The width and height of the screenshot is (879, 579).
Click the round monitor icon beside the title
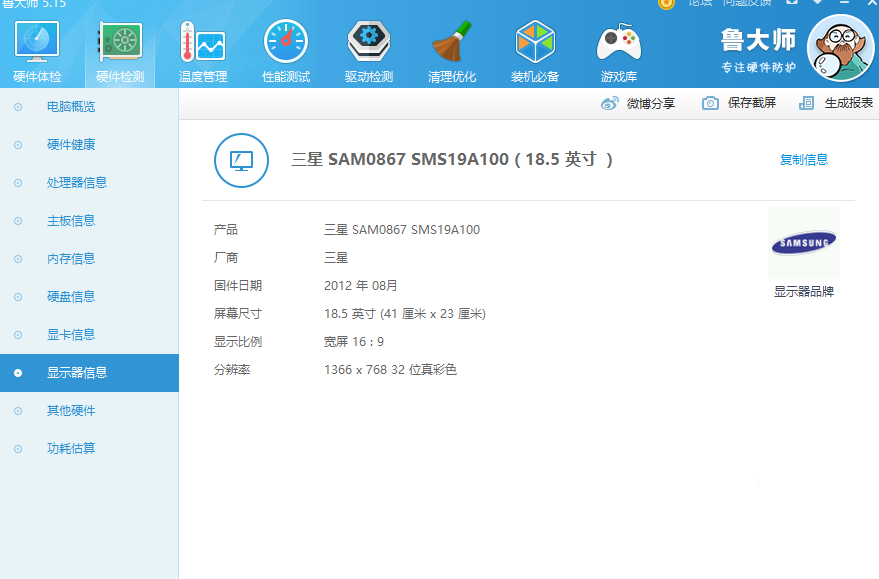tap(241, 160)
